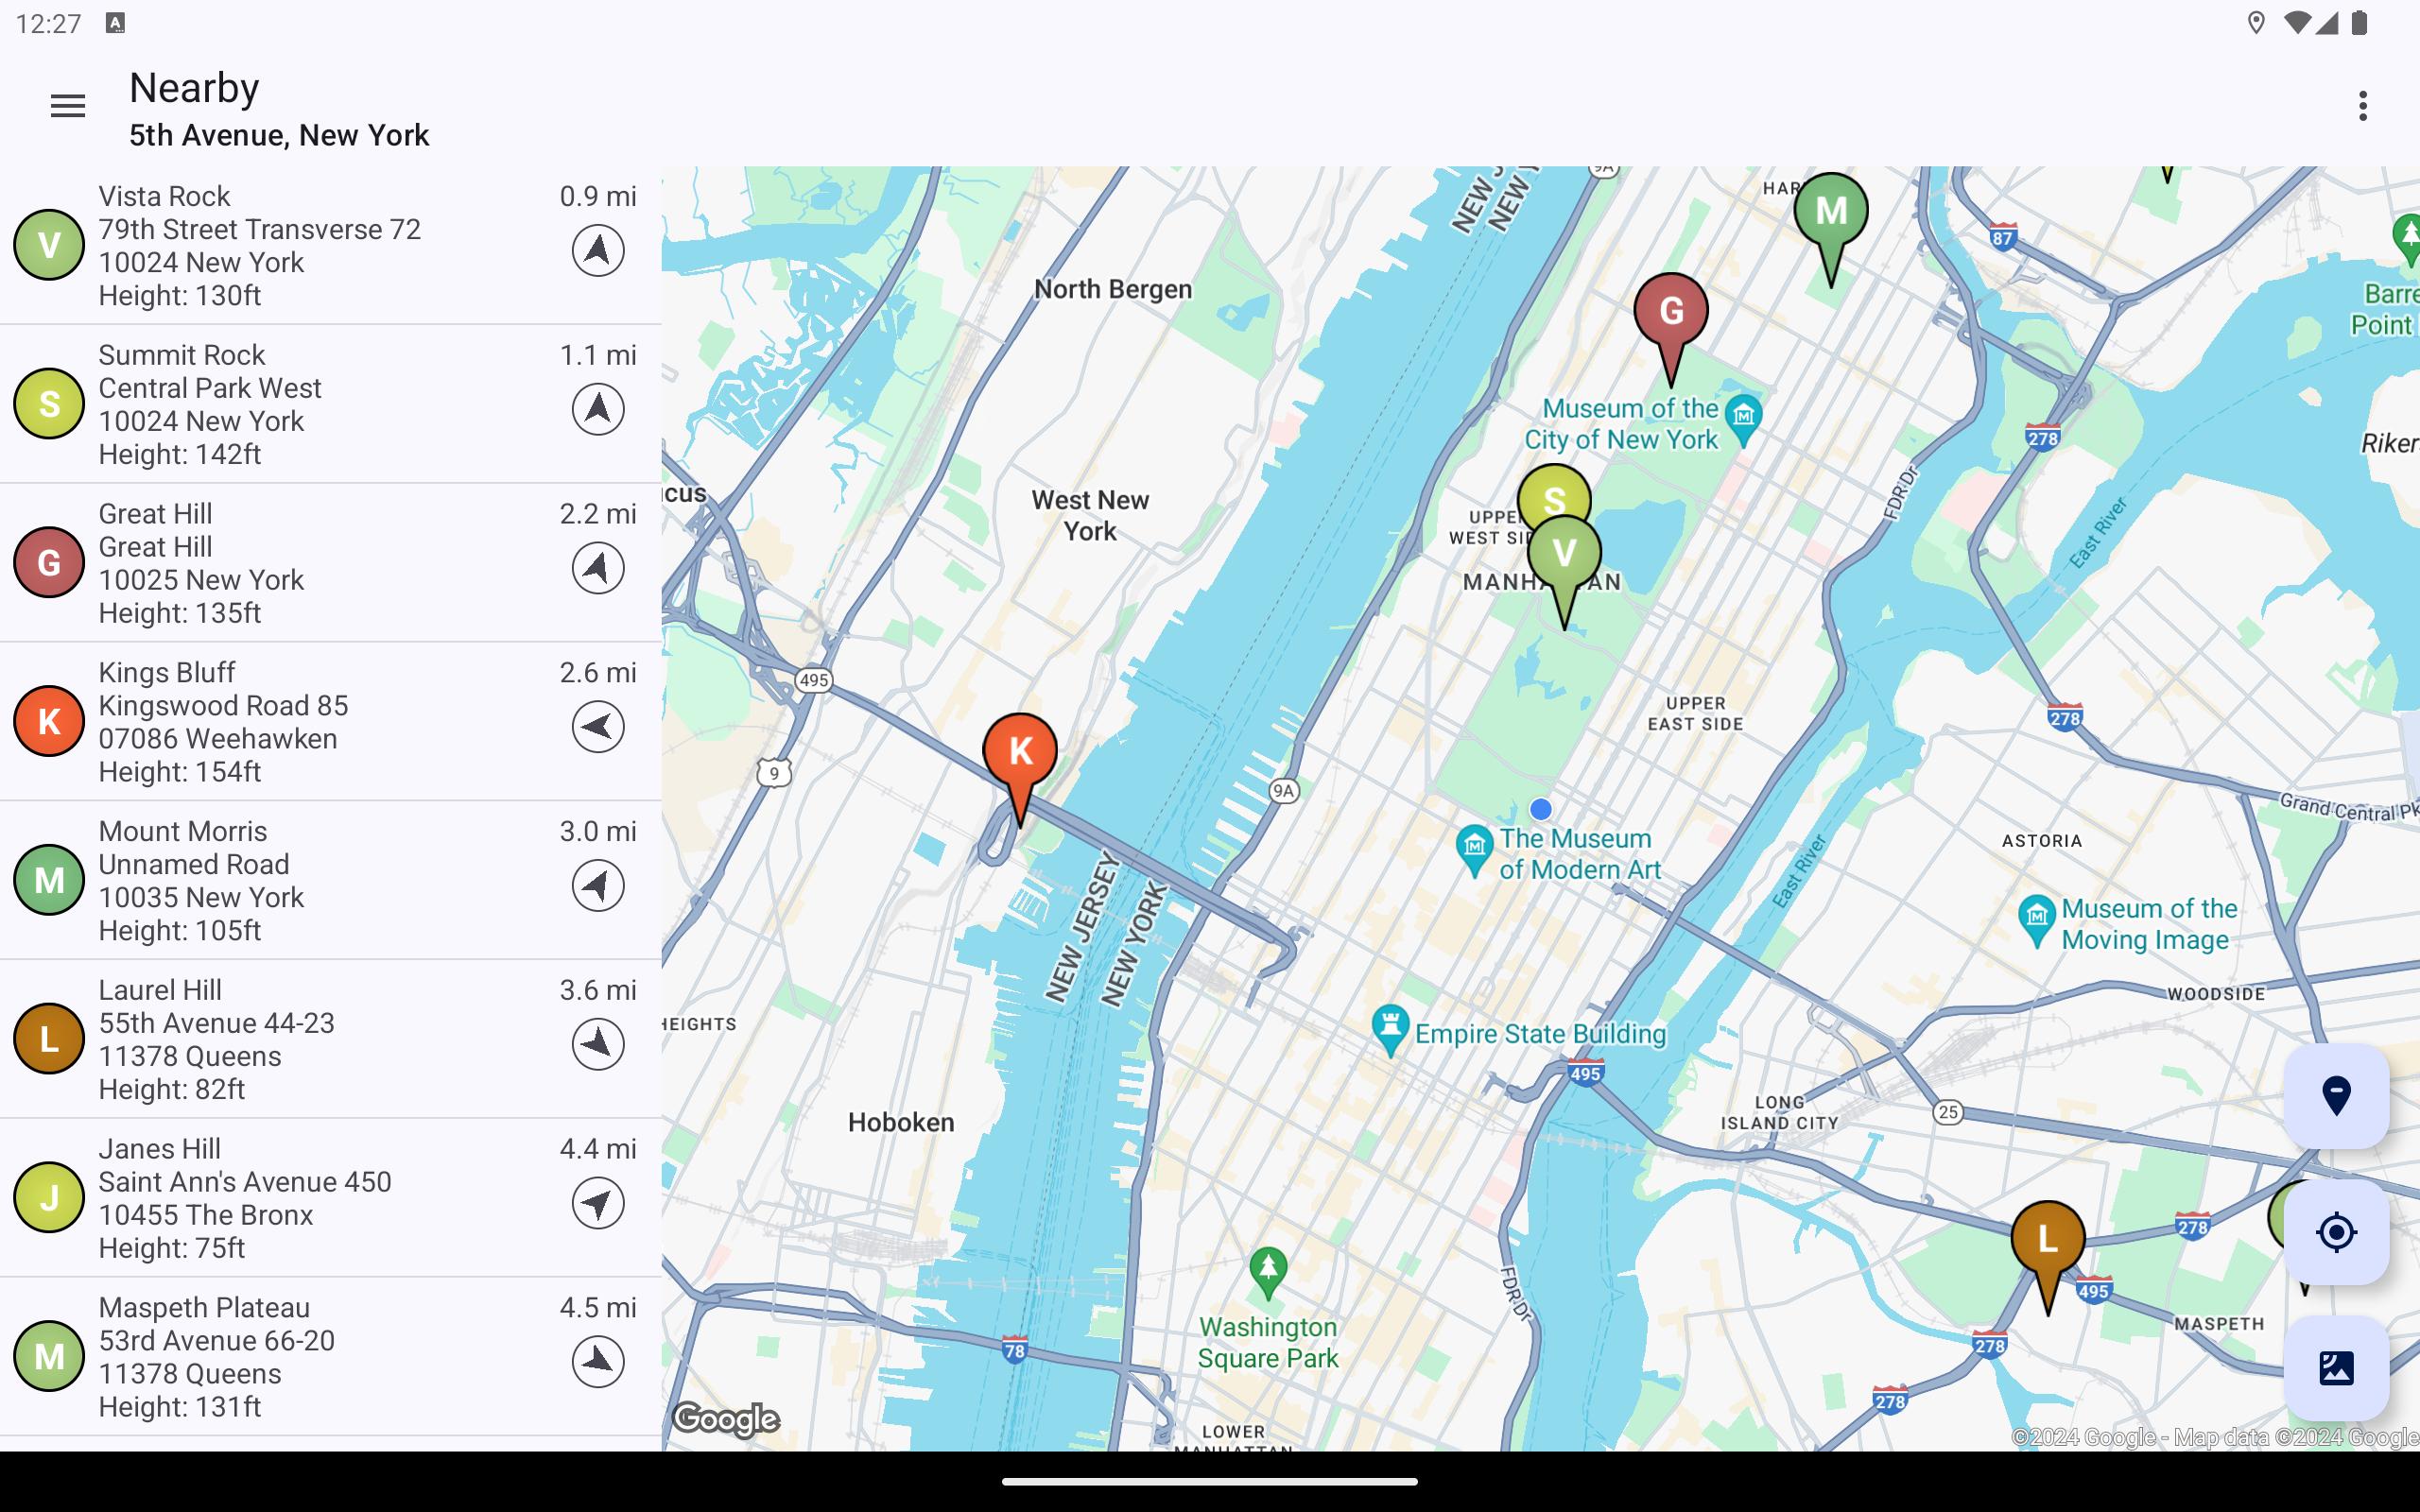Tap the battery status icon
This screenshot has height=1512, width=2420.
[x=2360, y=23]
